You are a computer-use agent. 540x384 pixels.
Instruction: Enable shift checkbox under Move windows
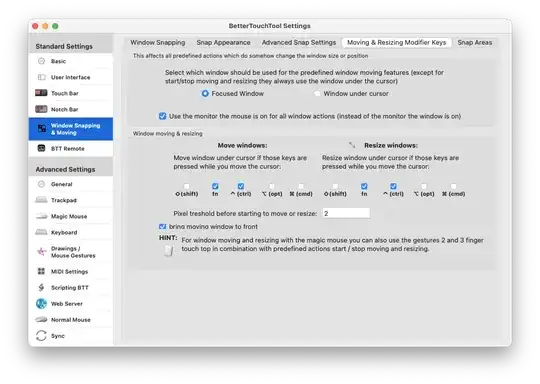[x=187, y=186]
